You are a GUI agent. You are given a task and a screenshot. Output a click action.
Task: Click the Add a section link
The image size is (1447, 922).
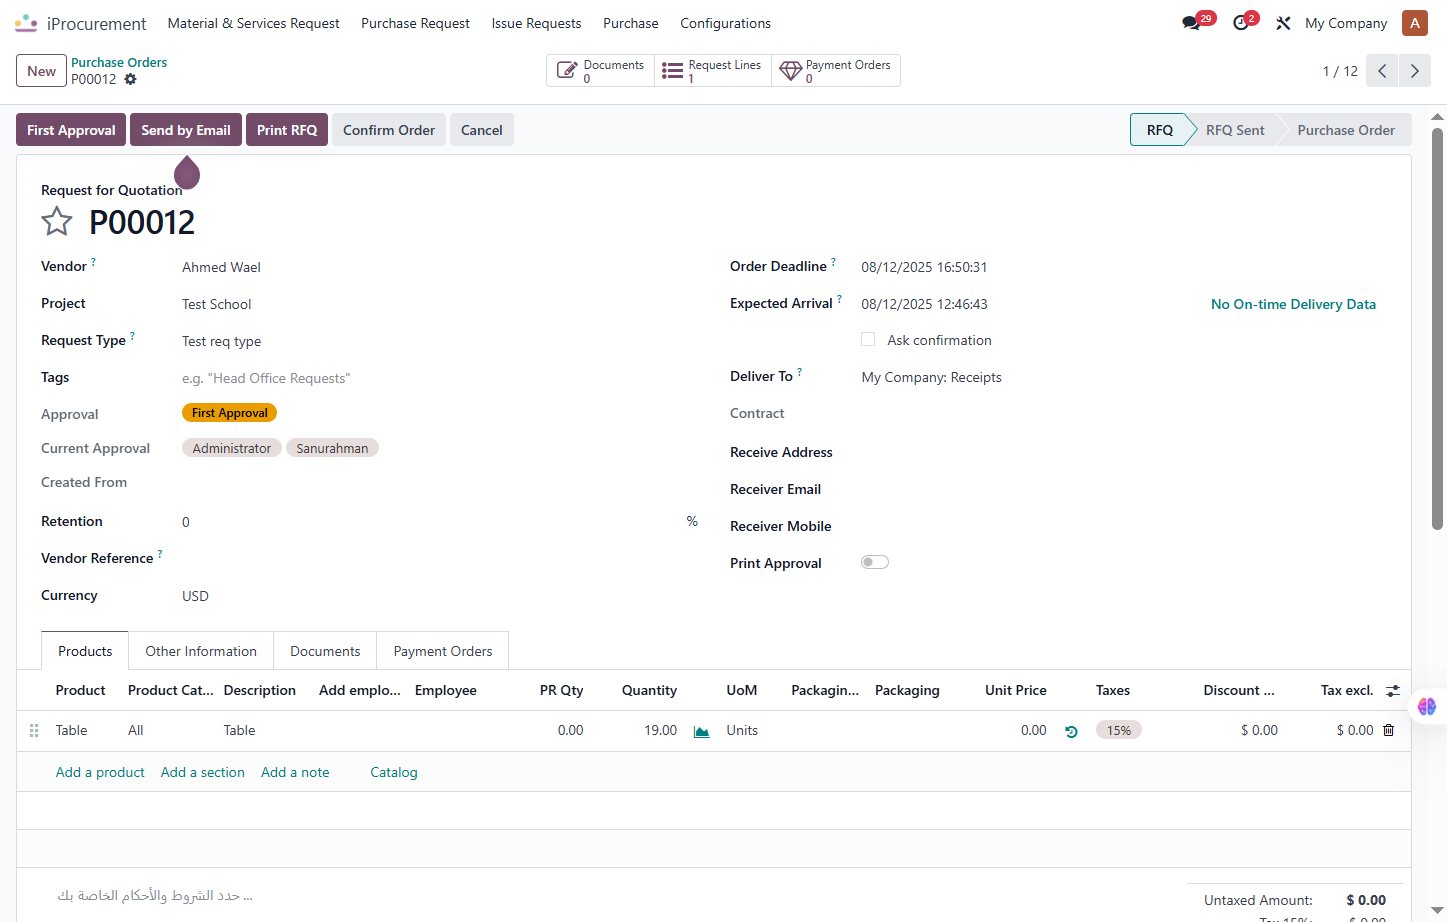point(203,772)
